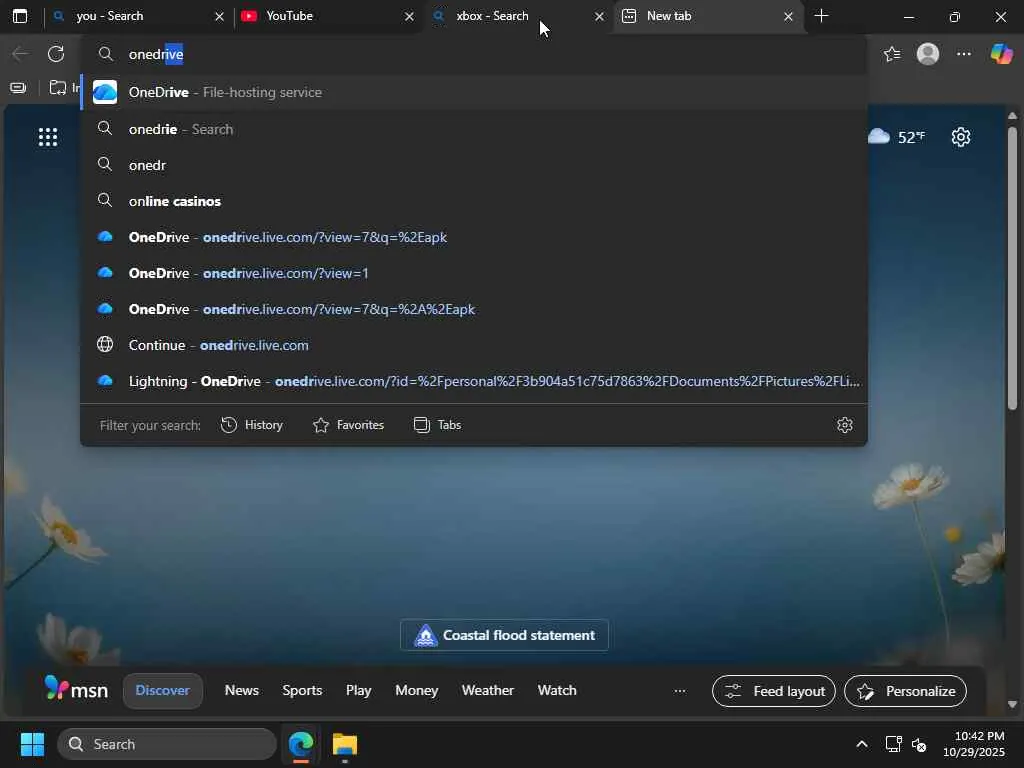Viewport: 1024px width, 768px height.
Task: Close the you - Search tab
Action: [x=219, y=16]
